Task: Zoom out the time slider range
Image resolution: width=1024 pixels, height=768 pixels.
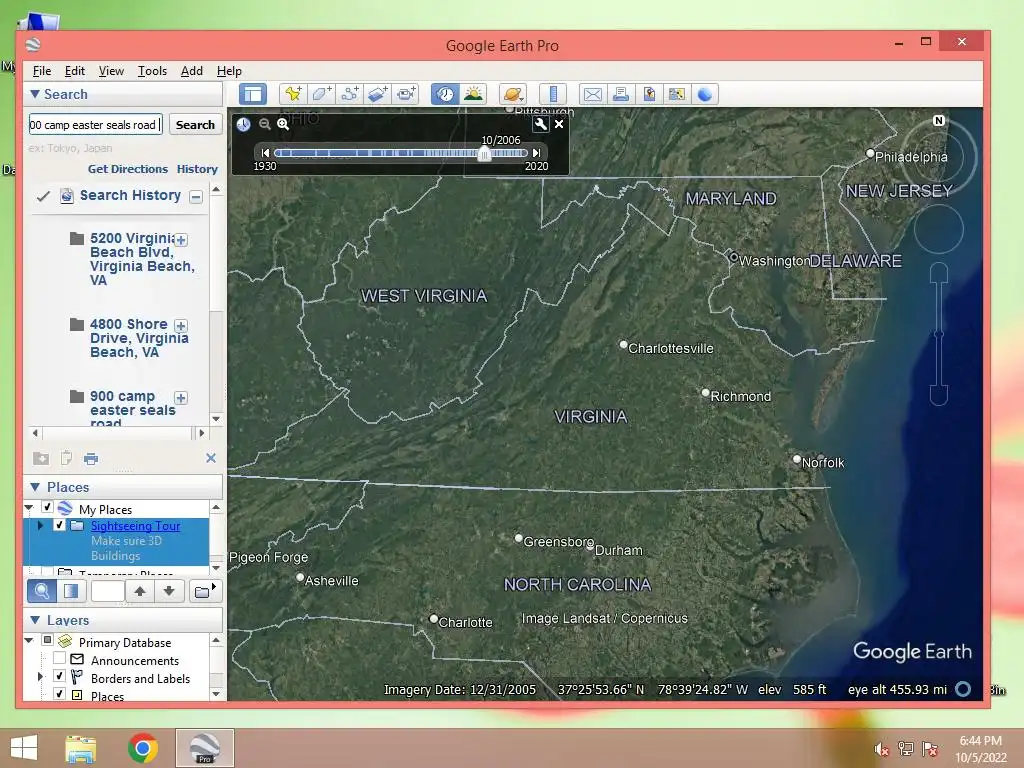Action: 264,124
